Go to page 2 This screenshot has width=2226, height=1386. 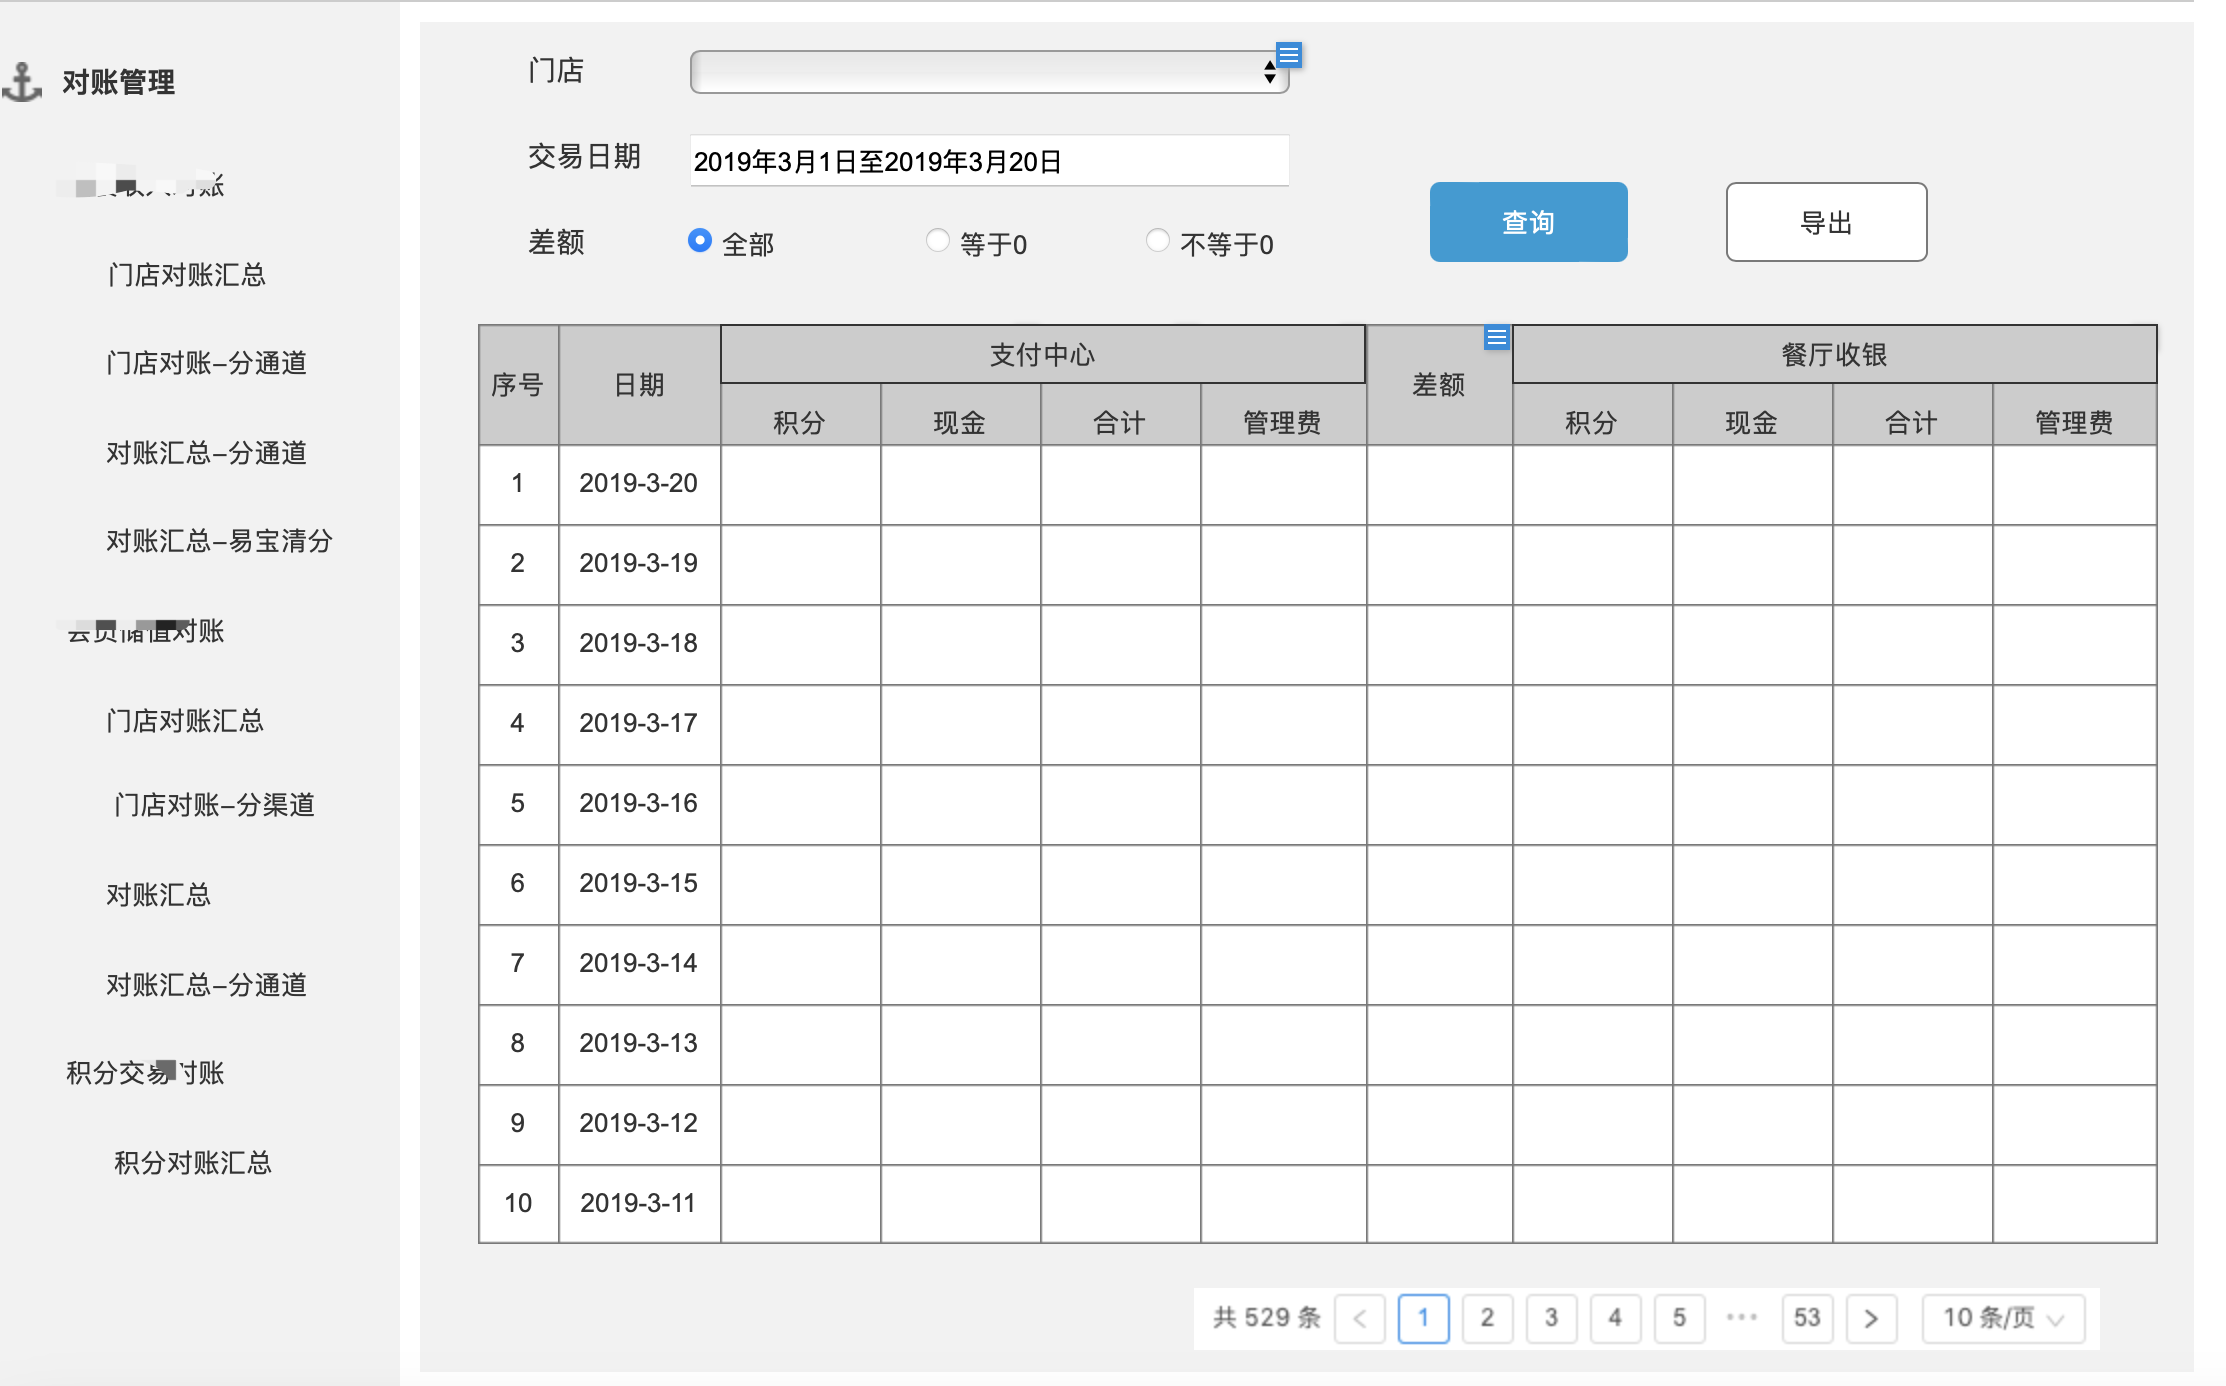[1487, 1318]
